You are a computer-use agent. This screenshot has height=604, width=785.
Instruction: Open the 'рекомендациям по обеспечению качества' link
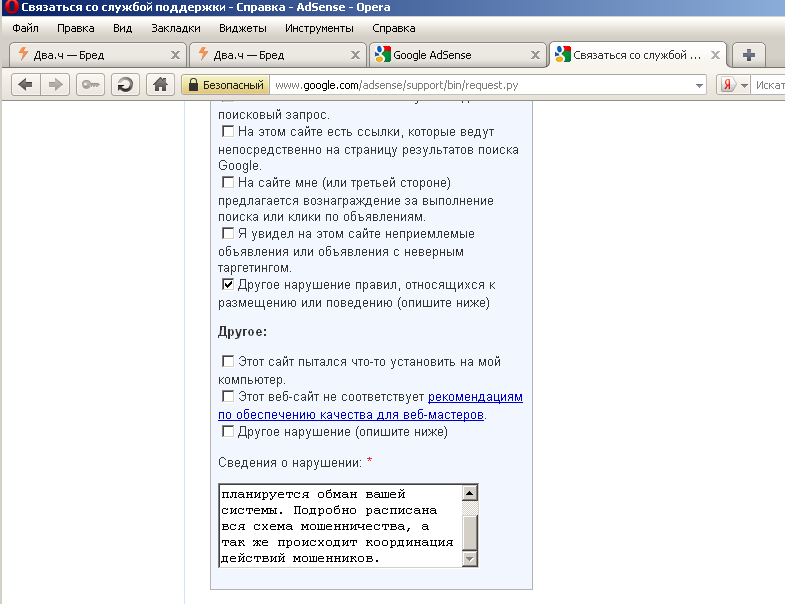370,406
